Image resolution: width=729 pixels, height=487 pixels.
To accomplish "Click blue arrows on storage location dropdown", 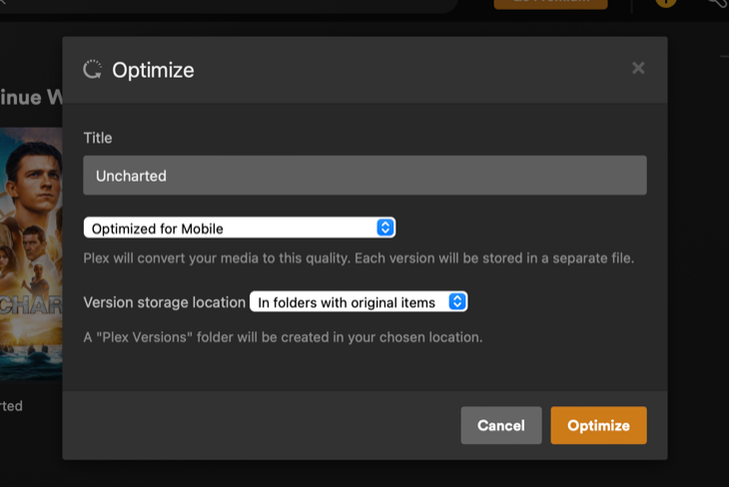I will pos(457,302).
